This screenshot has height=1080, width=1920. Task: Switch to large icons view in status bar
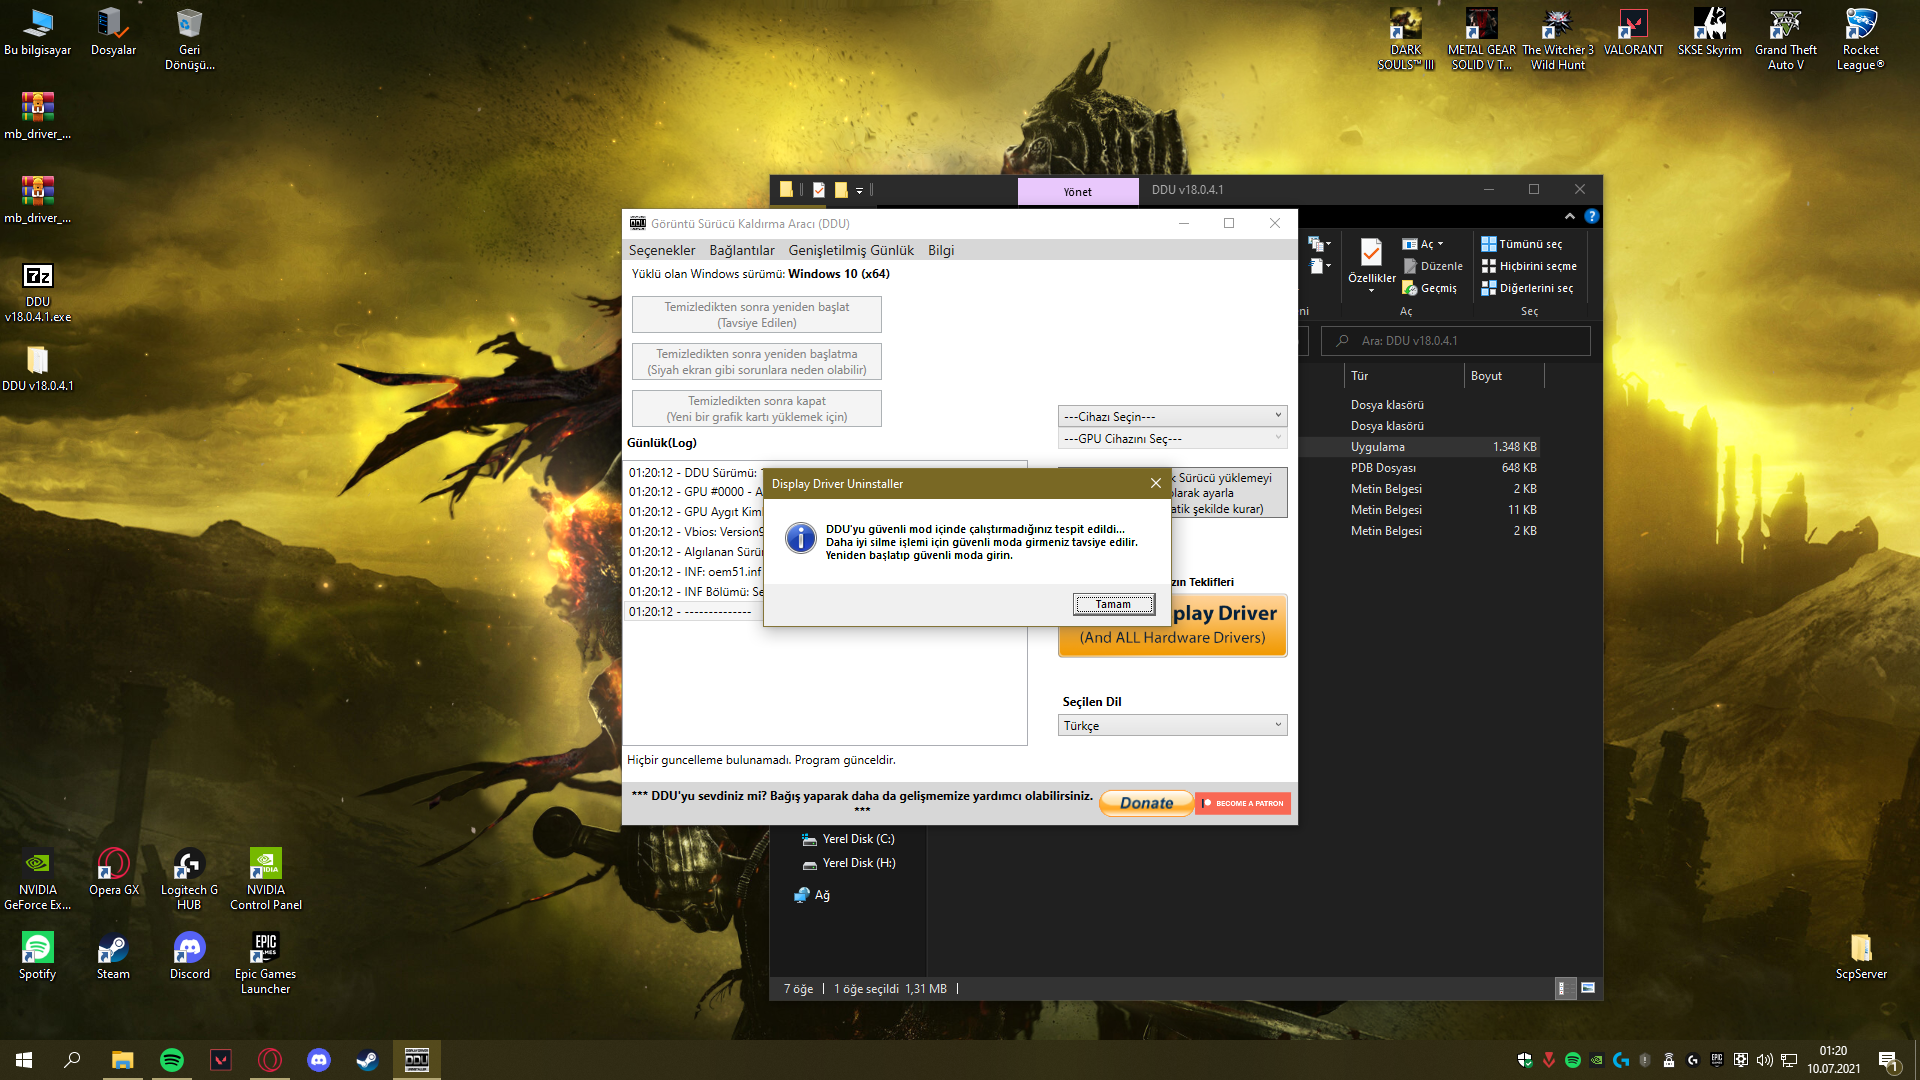(x=1587, y=988)
